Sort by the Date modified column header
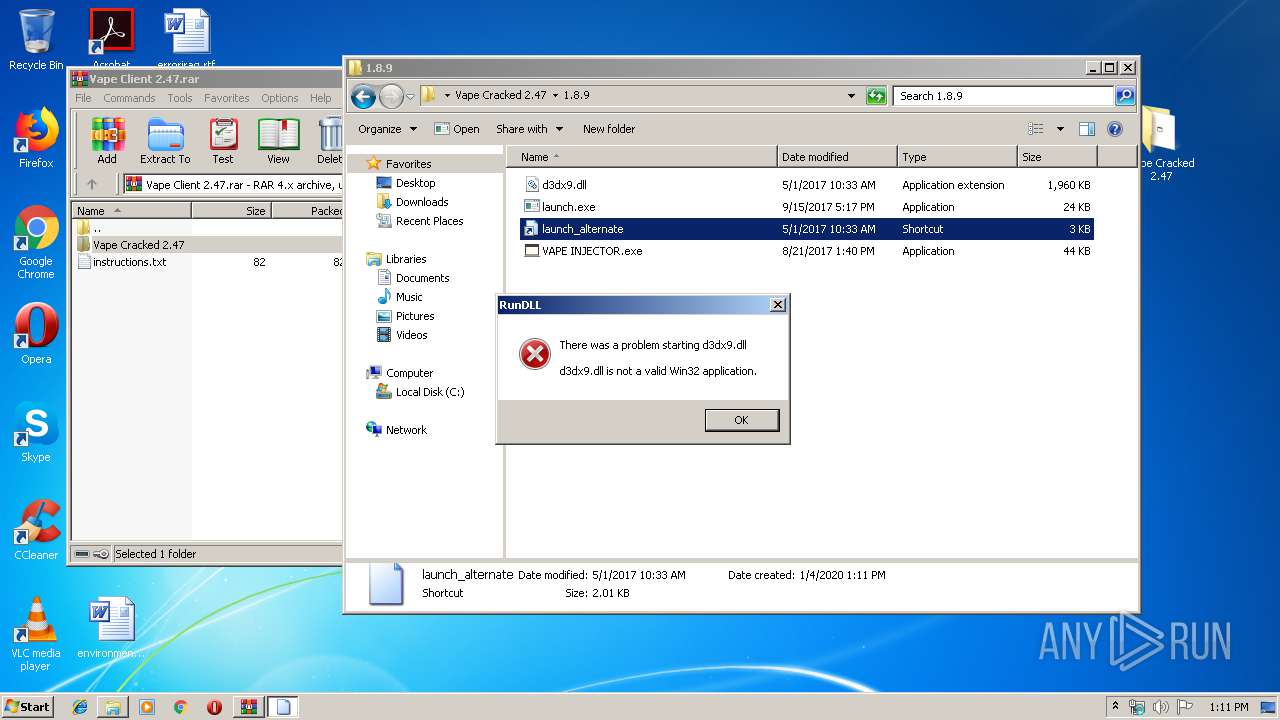 click(x=837, y=157)
